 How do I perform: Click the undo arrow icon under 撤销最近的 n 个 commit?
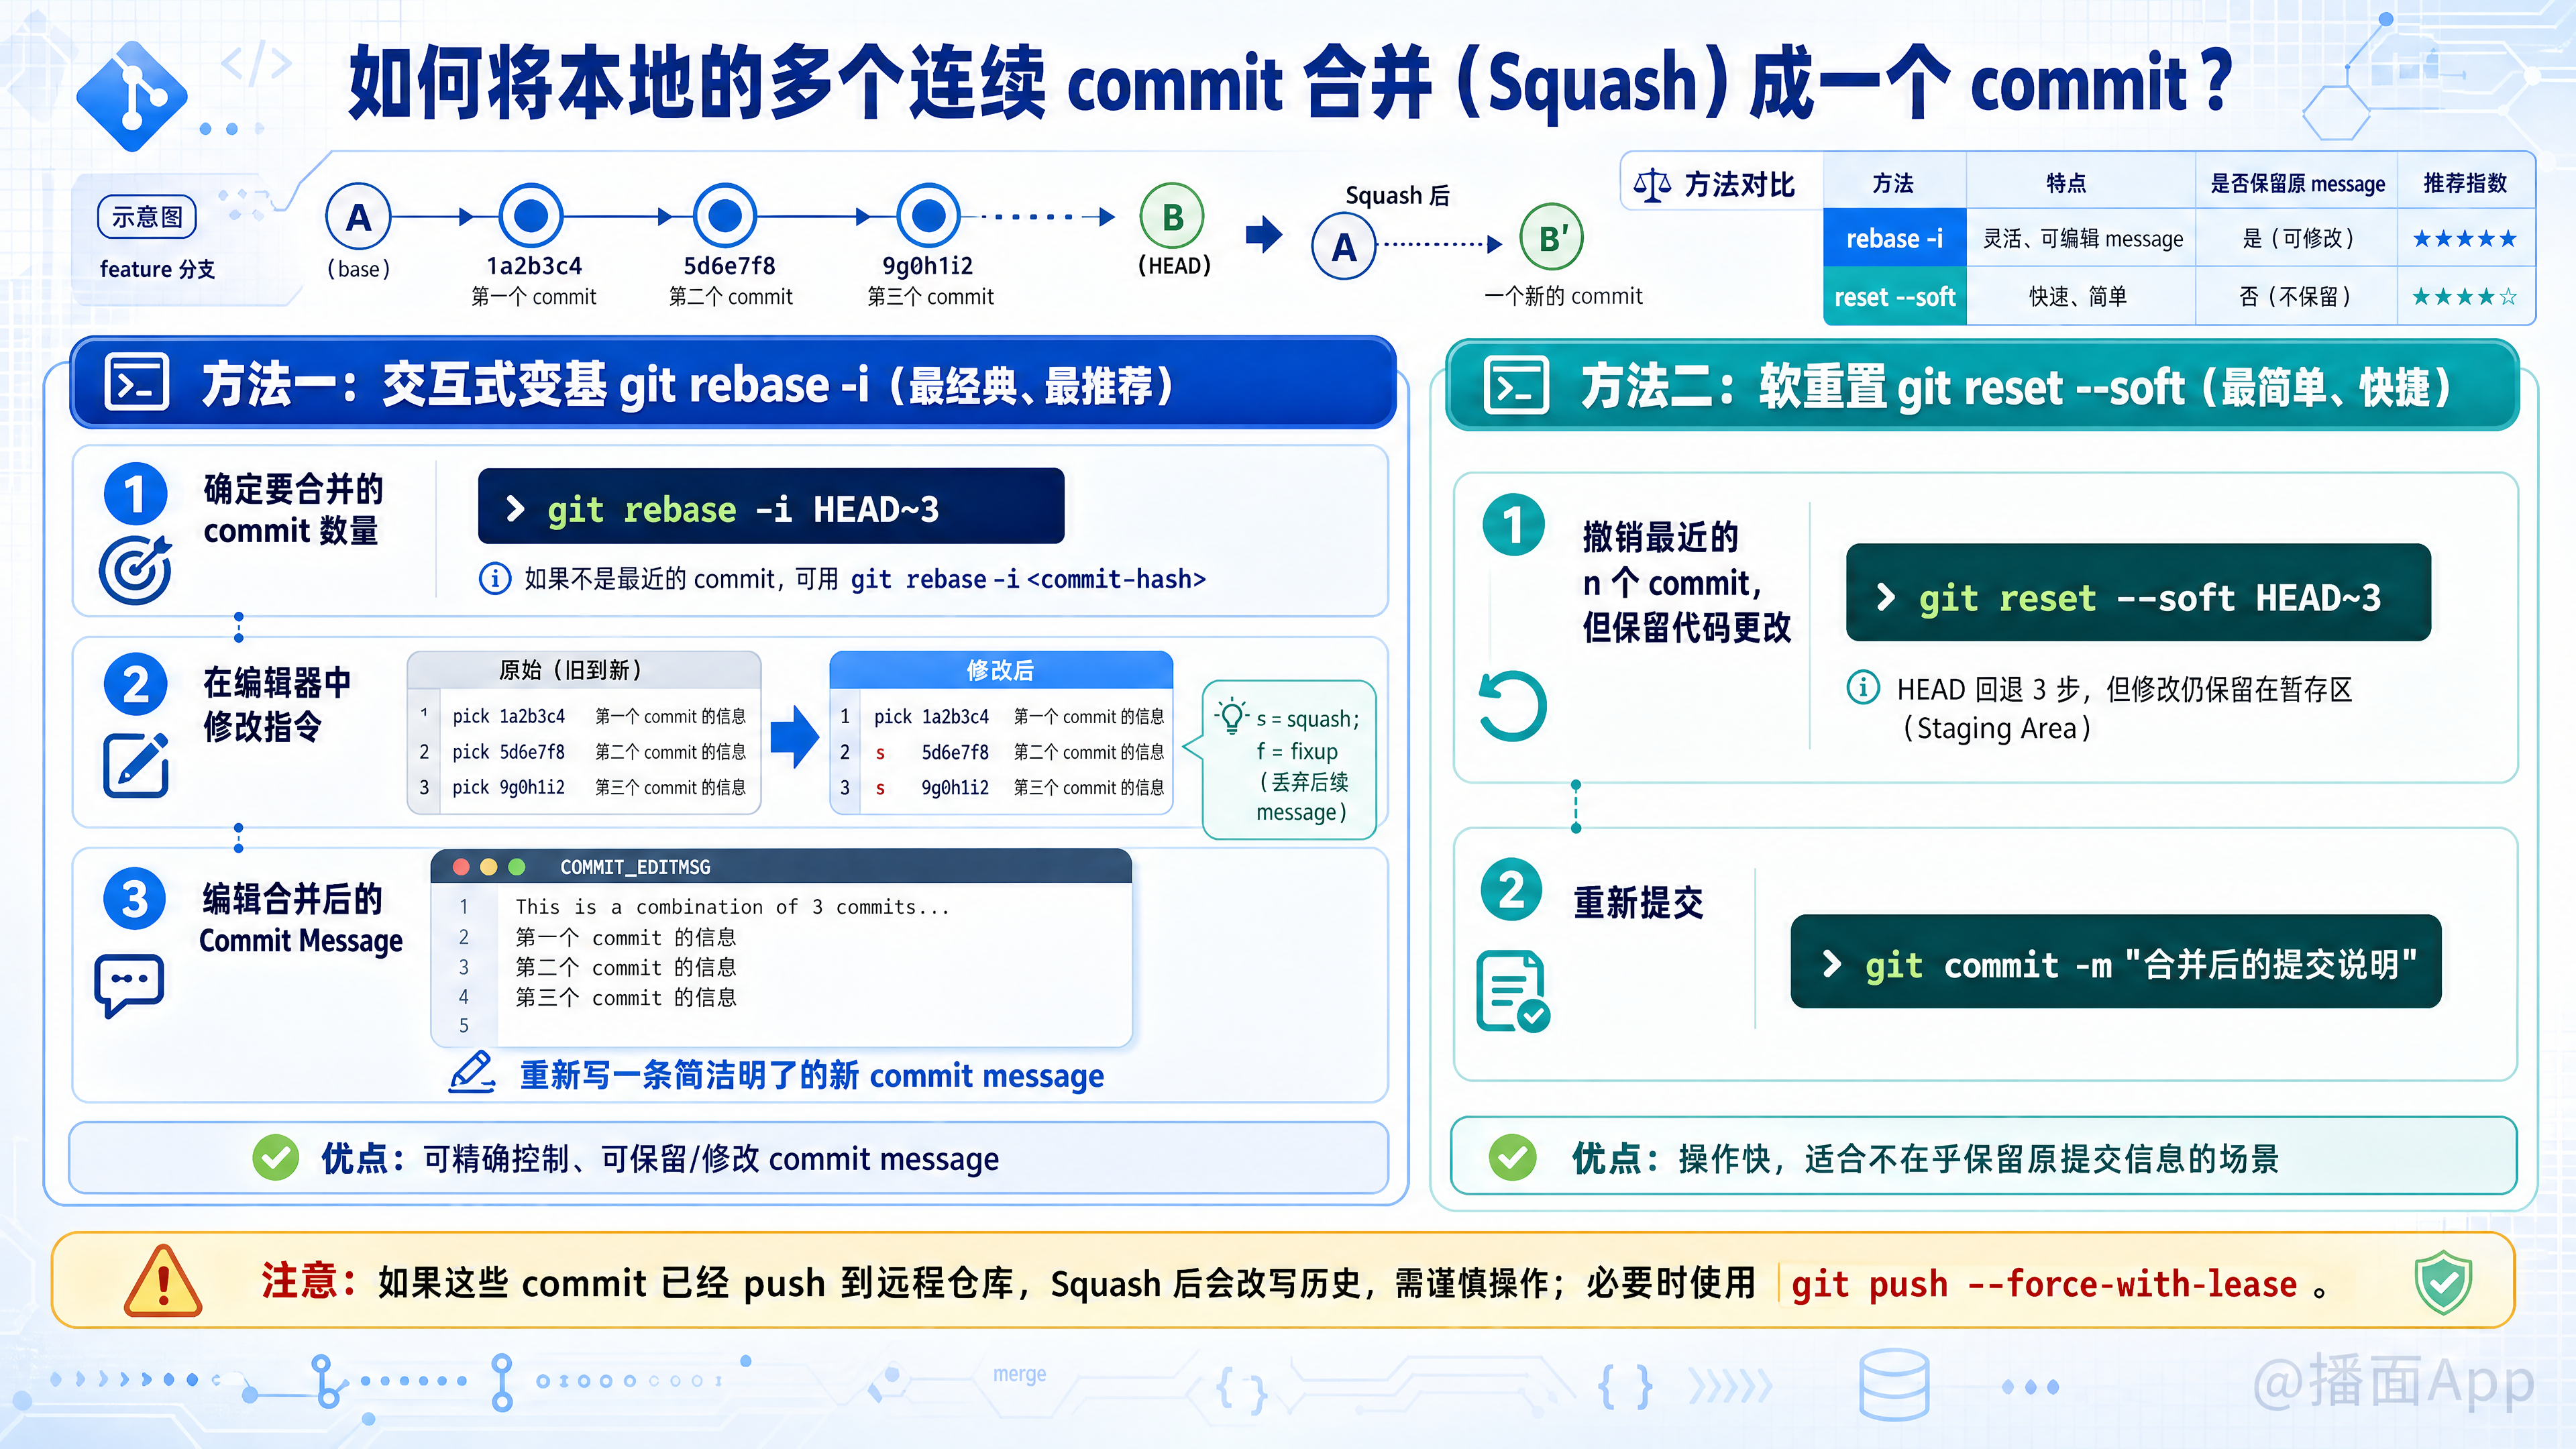point(1512,706)
